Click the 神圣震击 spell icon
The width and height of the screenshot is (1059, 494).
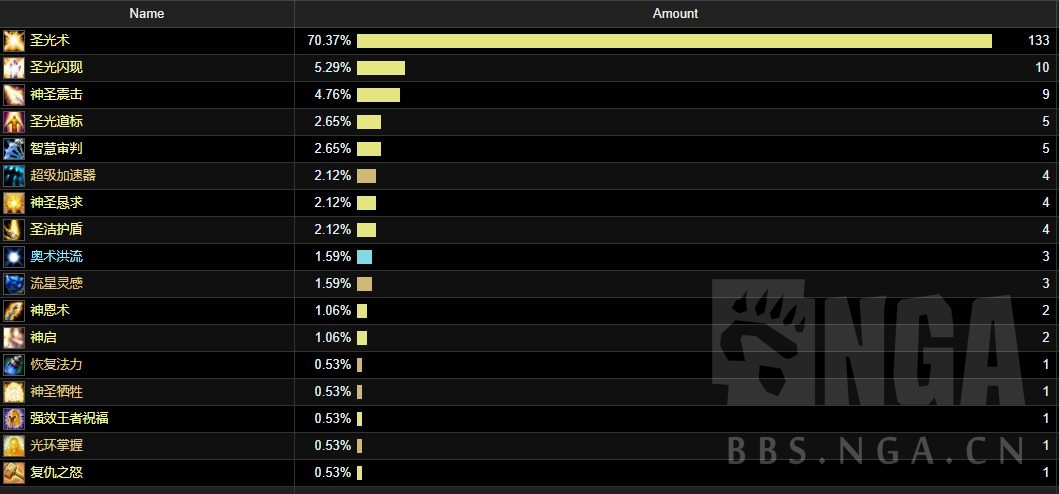[14, 95]
